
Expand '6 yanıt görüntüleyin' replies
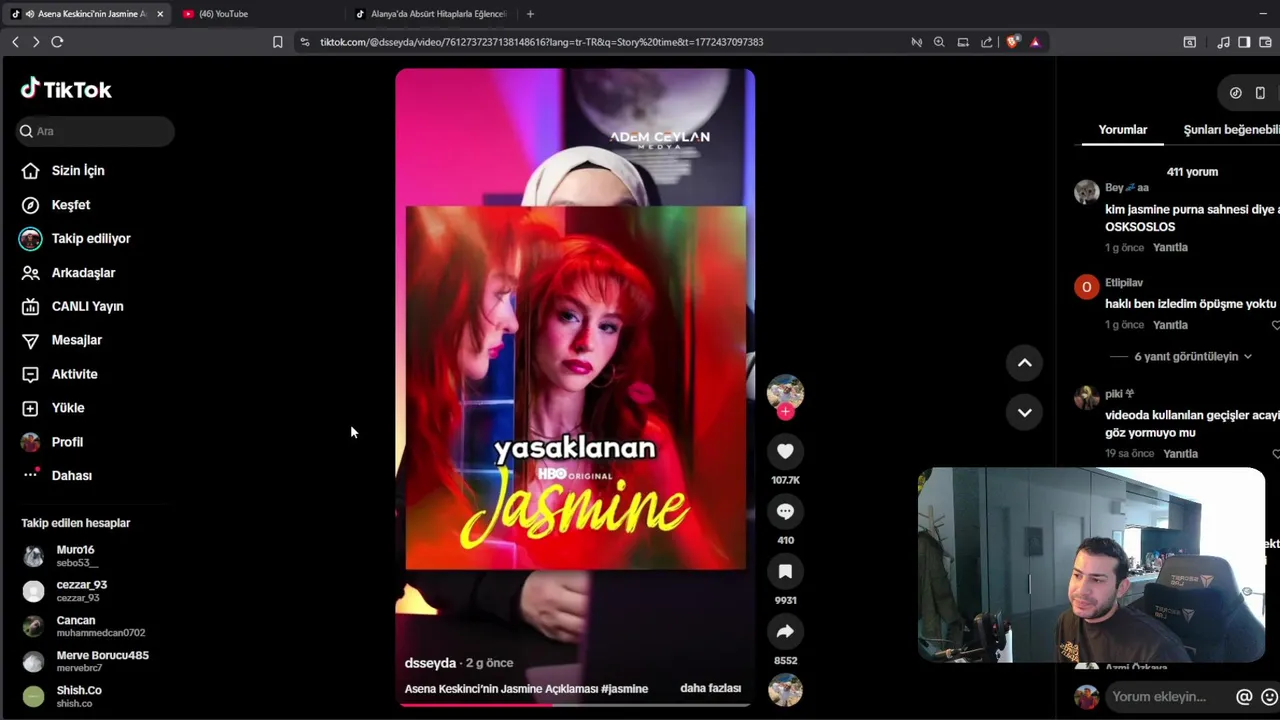1192,357
